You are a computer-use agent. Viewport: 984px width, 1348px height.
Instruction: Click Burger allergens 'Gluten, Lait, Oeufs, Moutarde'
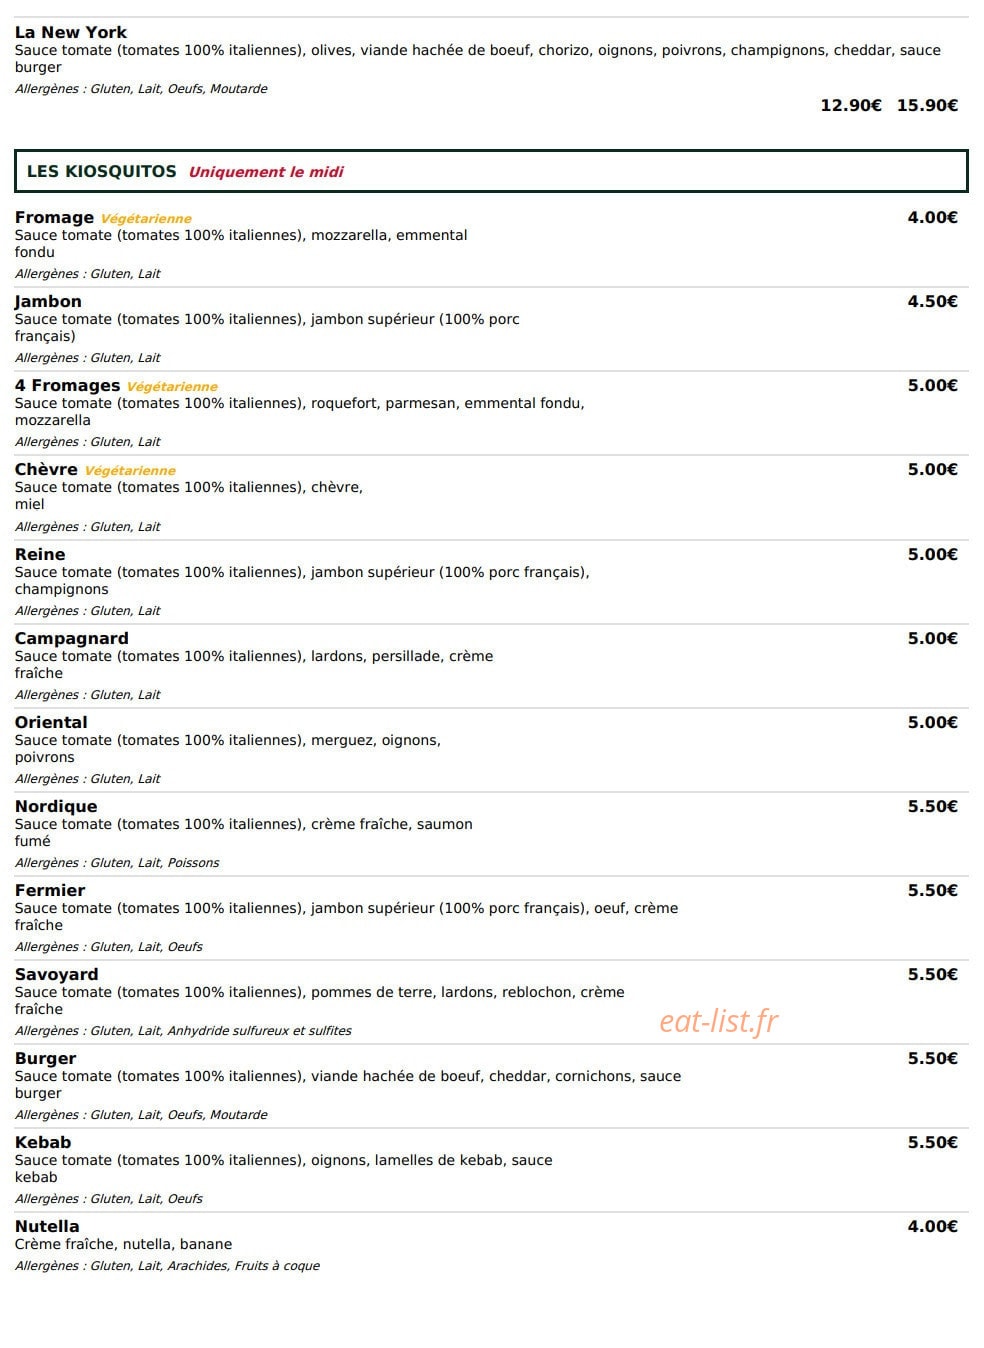141,1114
